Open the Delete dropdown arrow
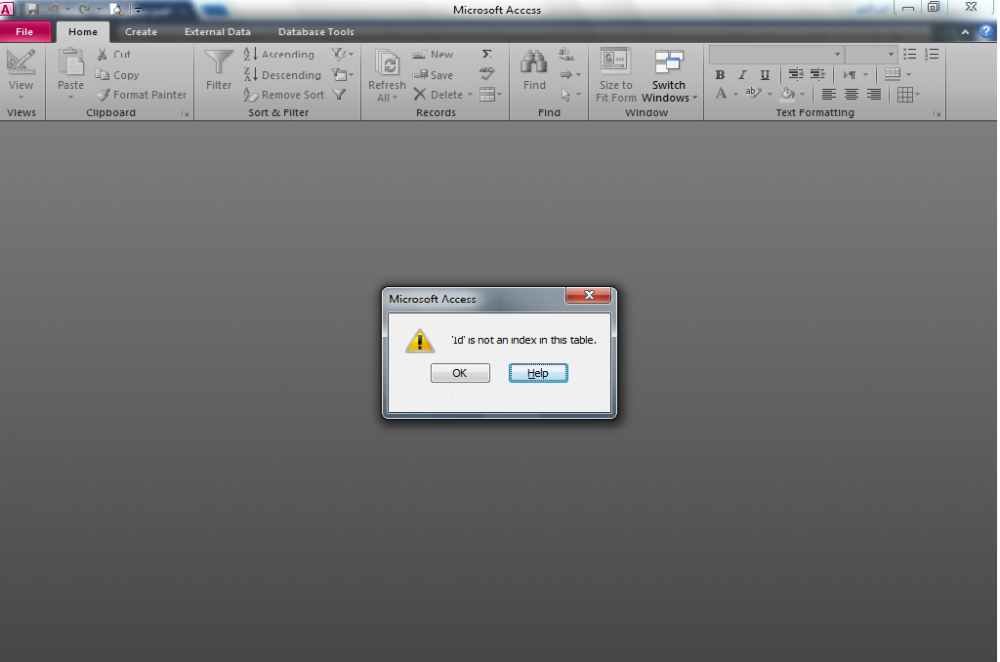1000x662 pixels. [x=470, y=95]
